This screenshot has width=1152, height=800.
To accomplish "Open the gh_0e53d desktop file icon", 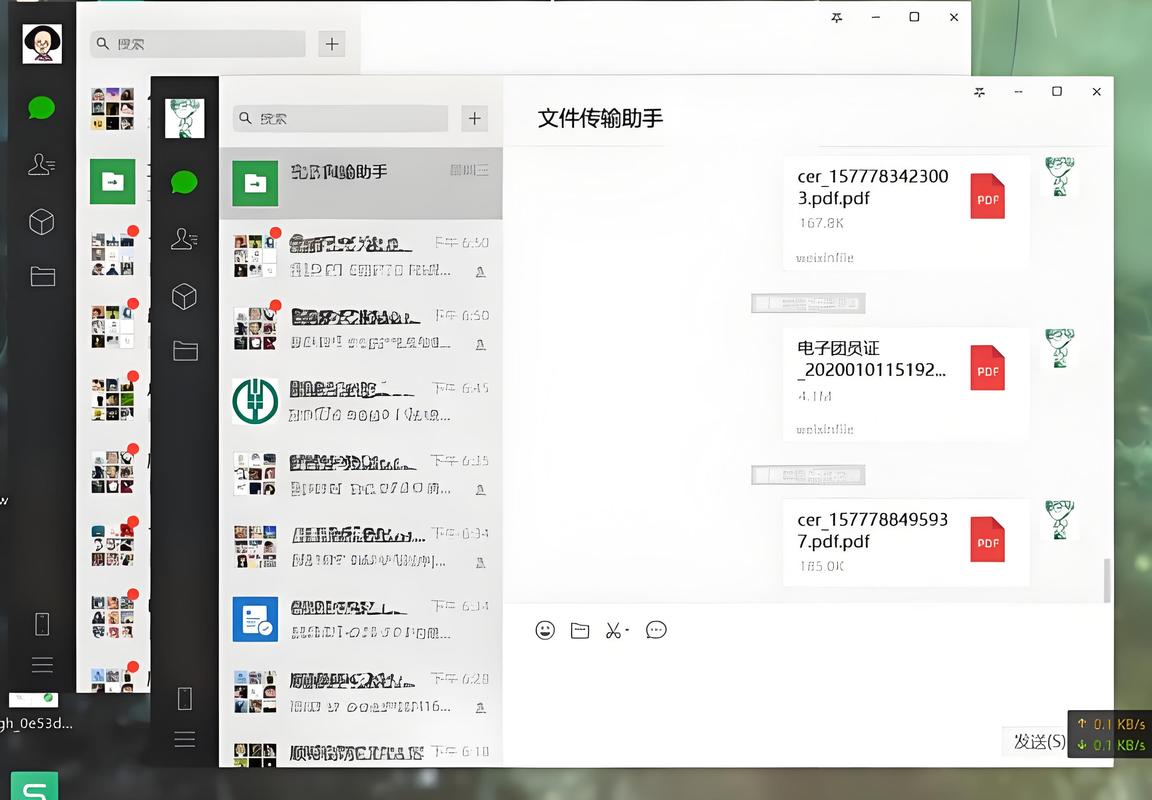I will (34, 711).
